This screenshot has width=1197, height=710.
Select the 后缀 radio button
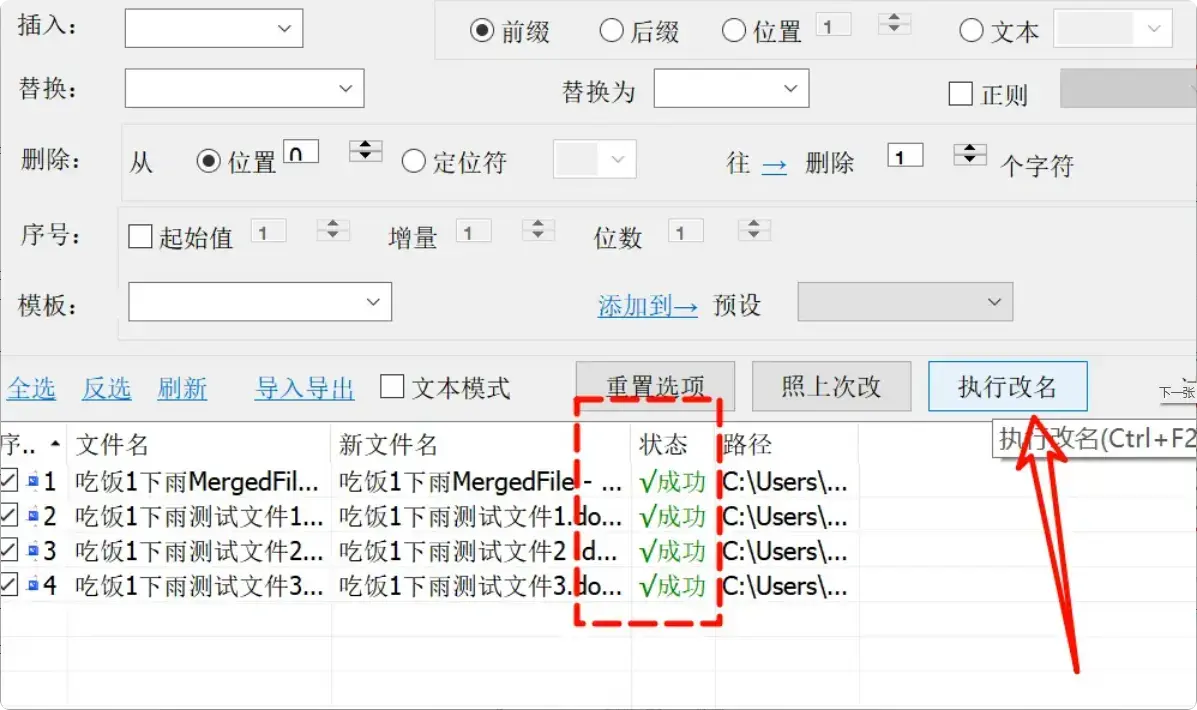coord(611,30)
